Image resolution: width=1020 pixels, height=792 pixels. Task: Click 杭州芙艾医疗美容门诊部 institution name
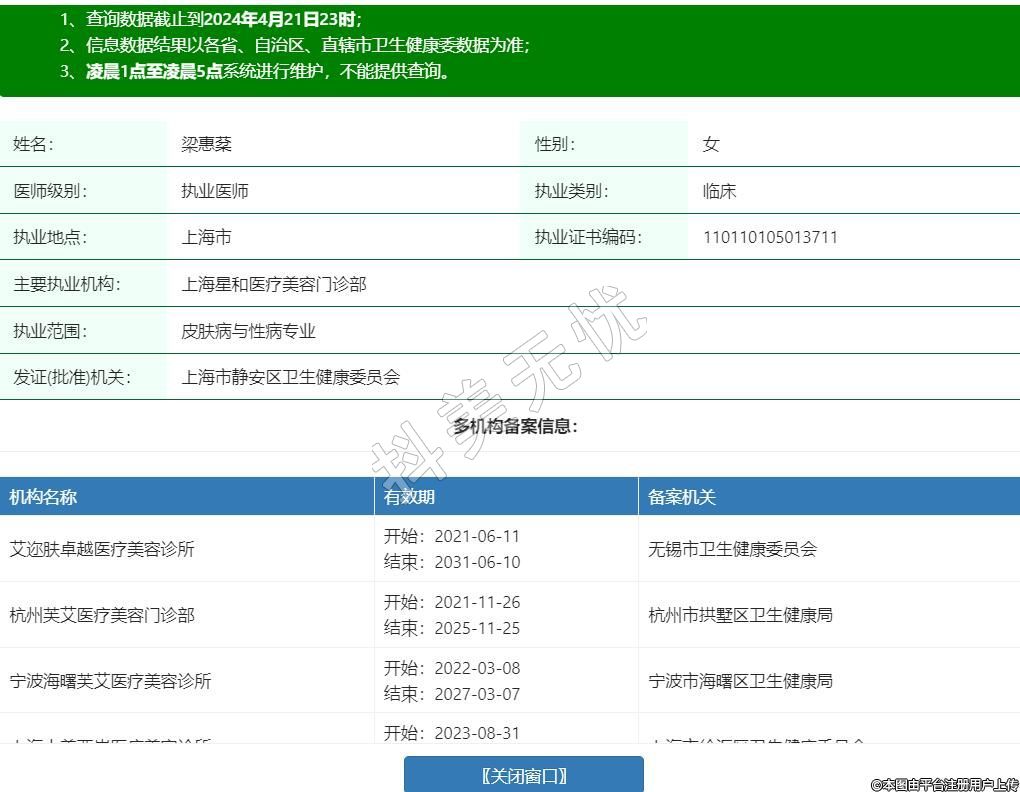coord(102,615)
